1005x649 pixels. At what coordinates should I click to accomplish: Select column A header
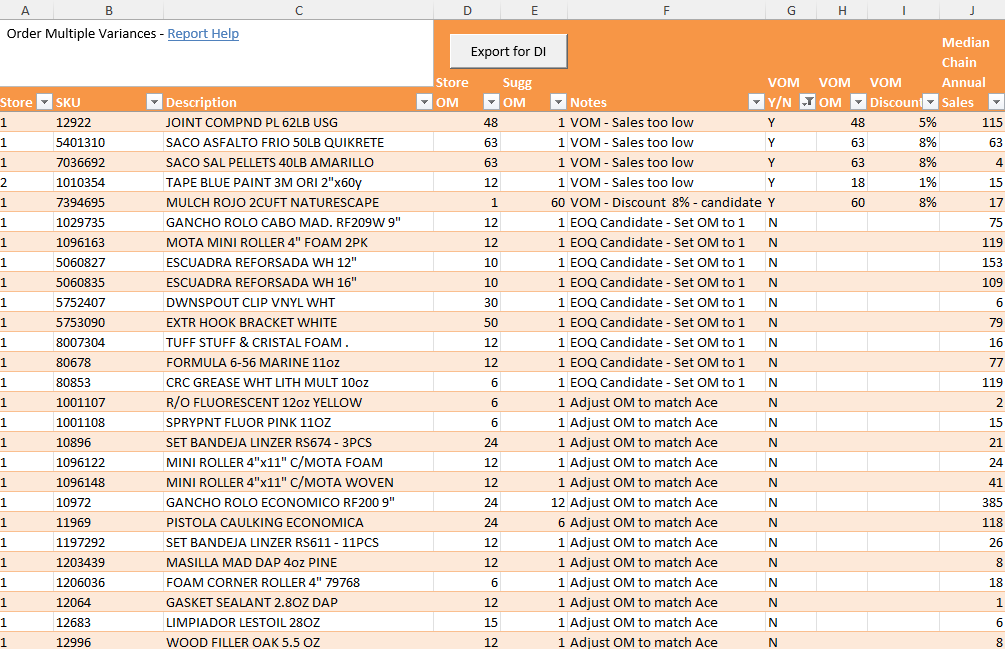point(26,10)
